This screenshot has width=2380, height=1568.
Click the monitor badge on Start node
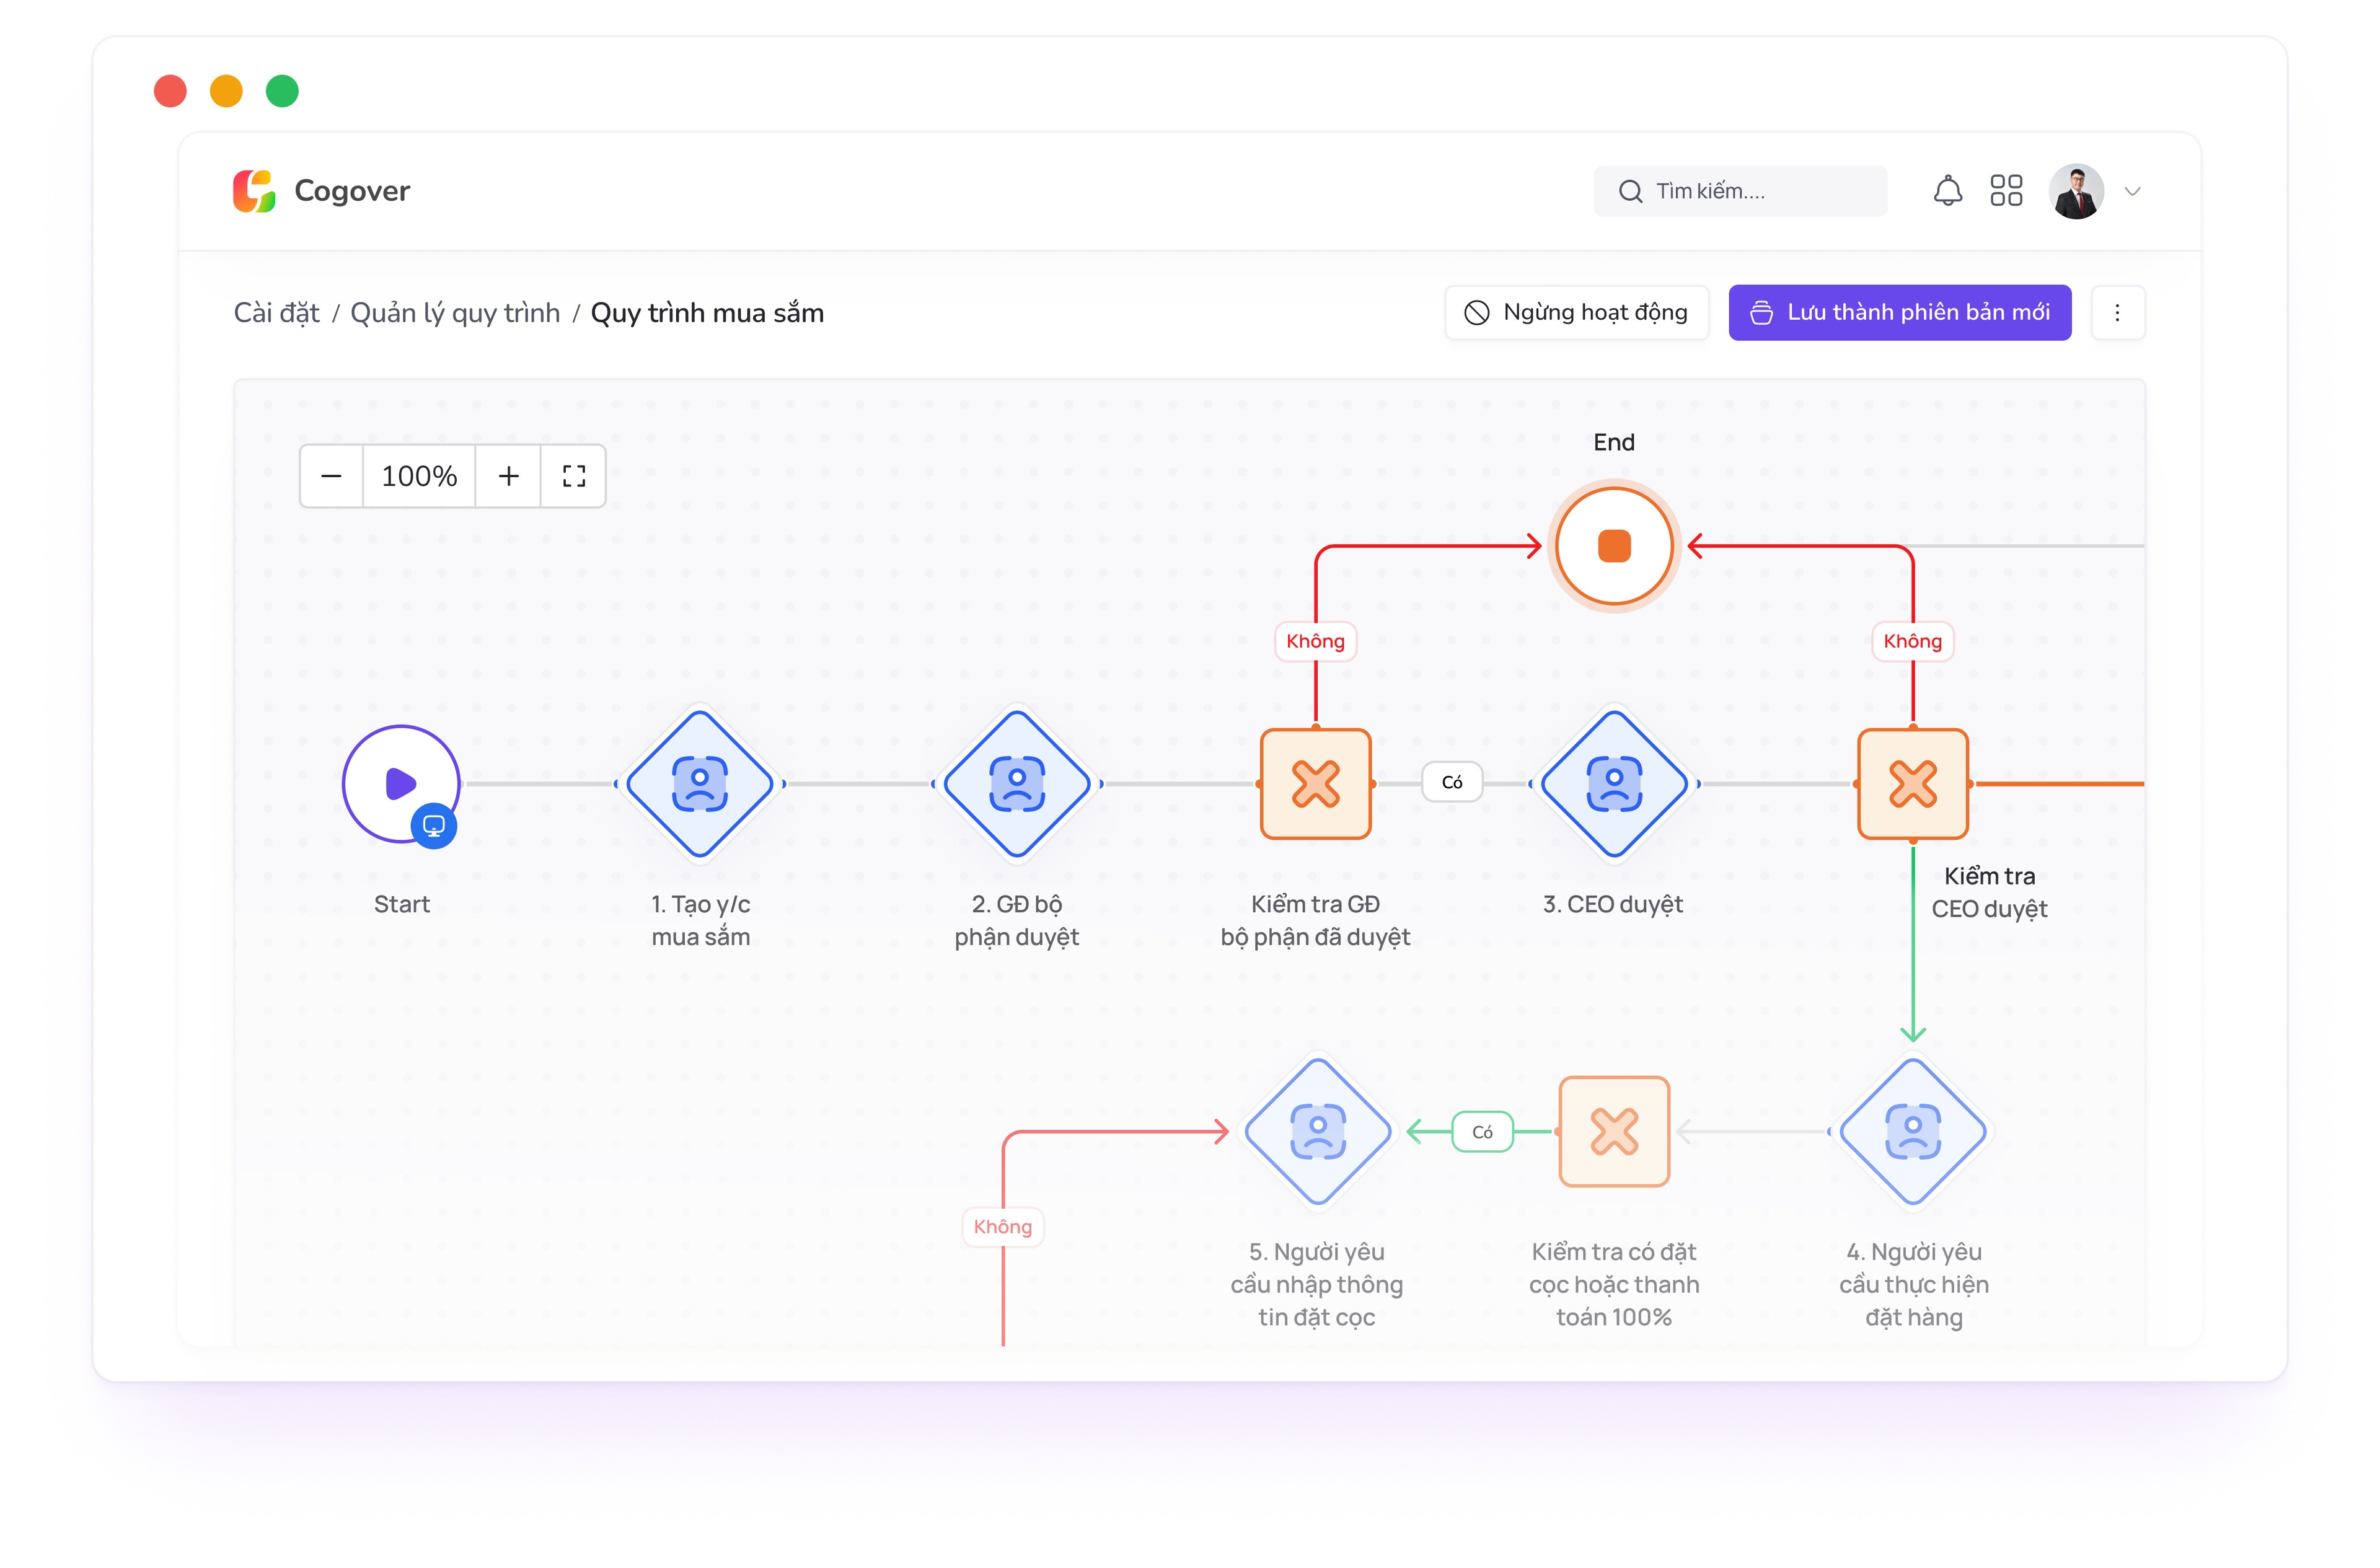434,826
